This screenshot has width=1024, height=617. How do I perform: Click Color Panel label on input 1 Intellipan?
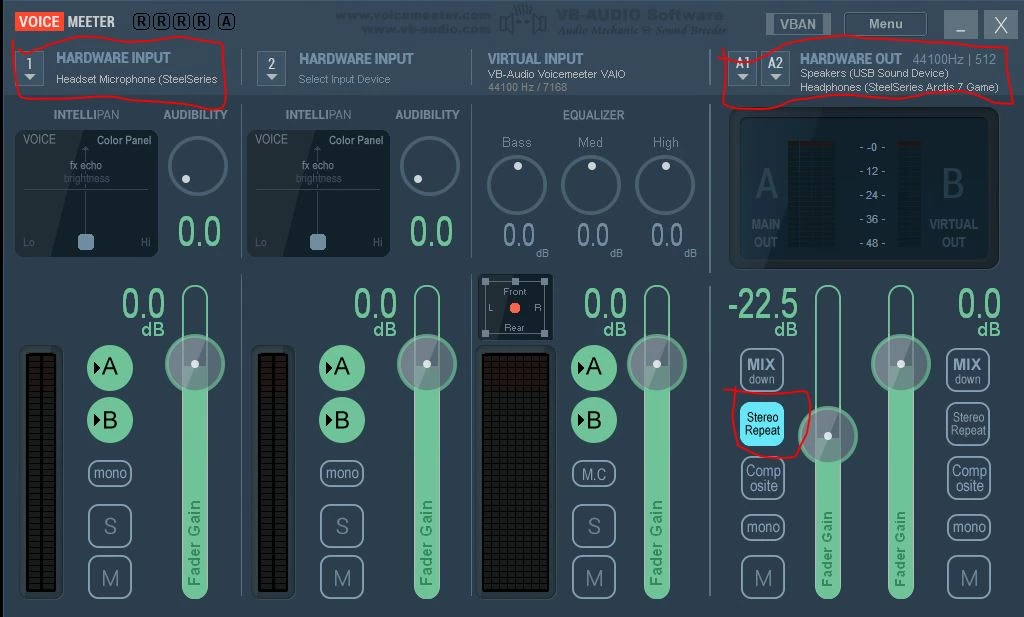pyautogui.click(x=124, y=140)
